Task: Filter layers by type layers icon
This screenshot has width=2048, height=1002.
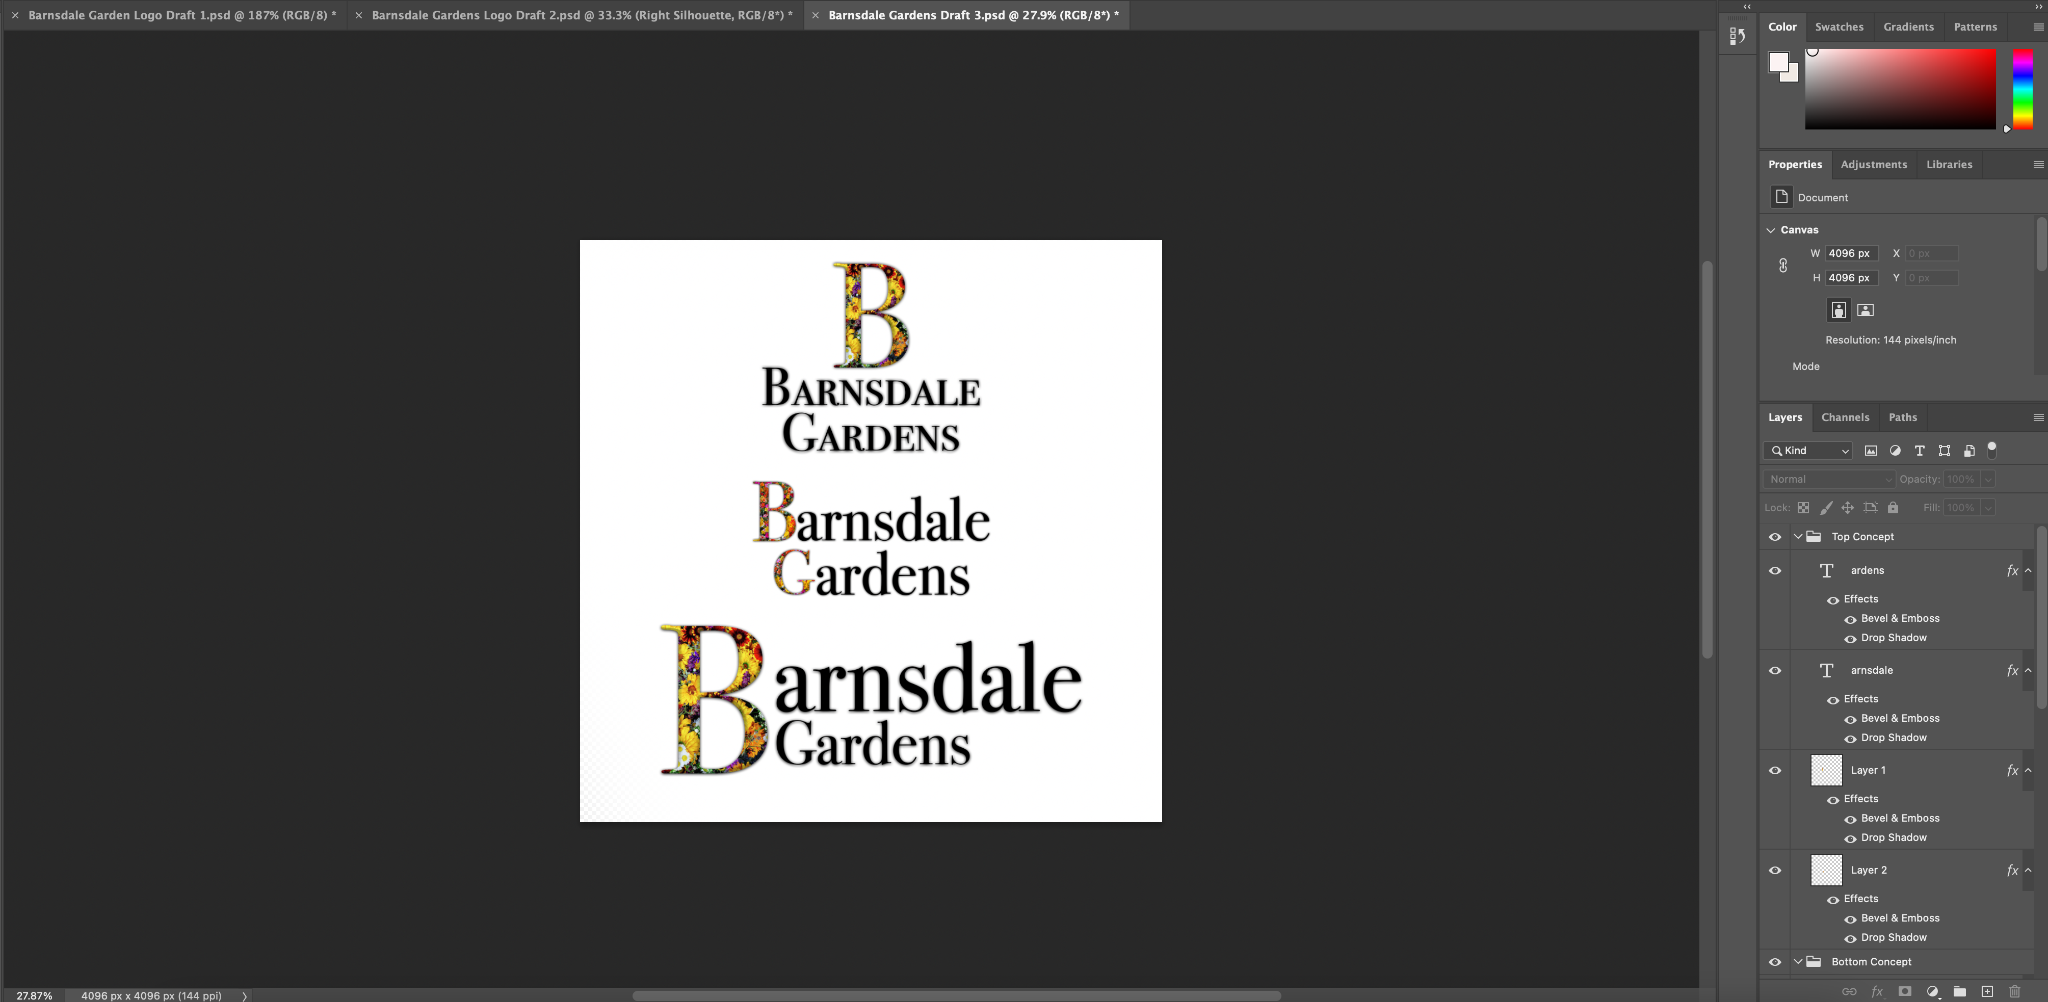Action: coord(1919,451)
